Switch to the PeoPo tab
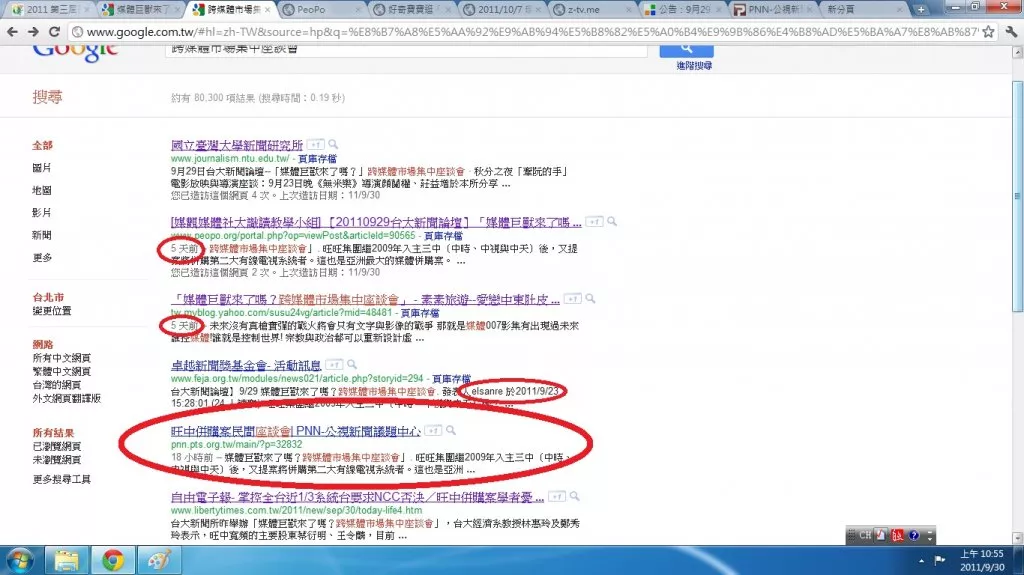The width and height of the screenshot is (1024, 575). pyautogui.click(x=320, y=9)
